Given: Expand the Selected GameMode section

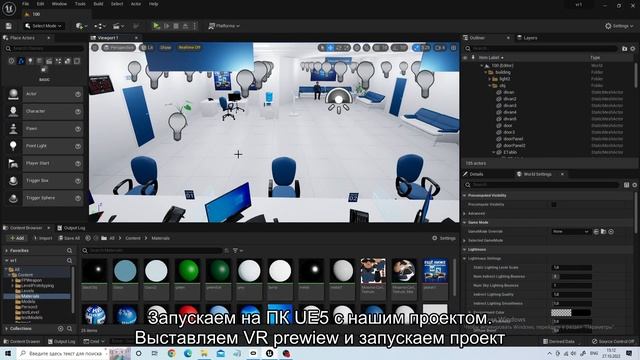Looking at the screenshot, I should [x=464, y=240].
